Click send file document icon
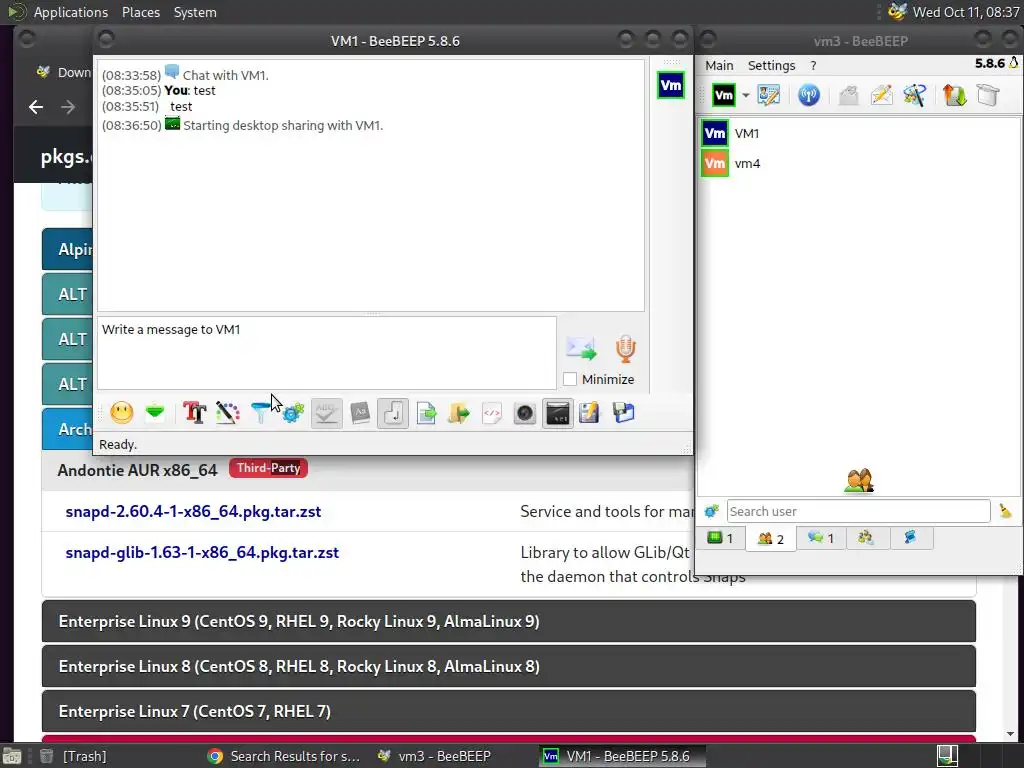 pyautogui.click(x=426, y=413)
